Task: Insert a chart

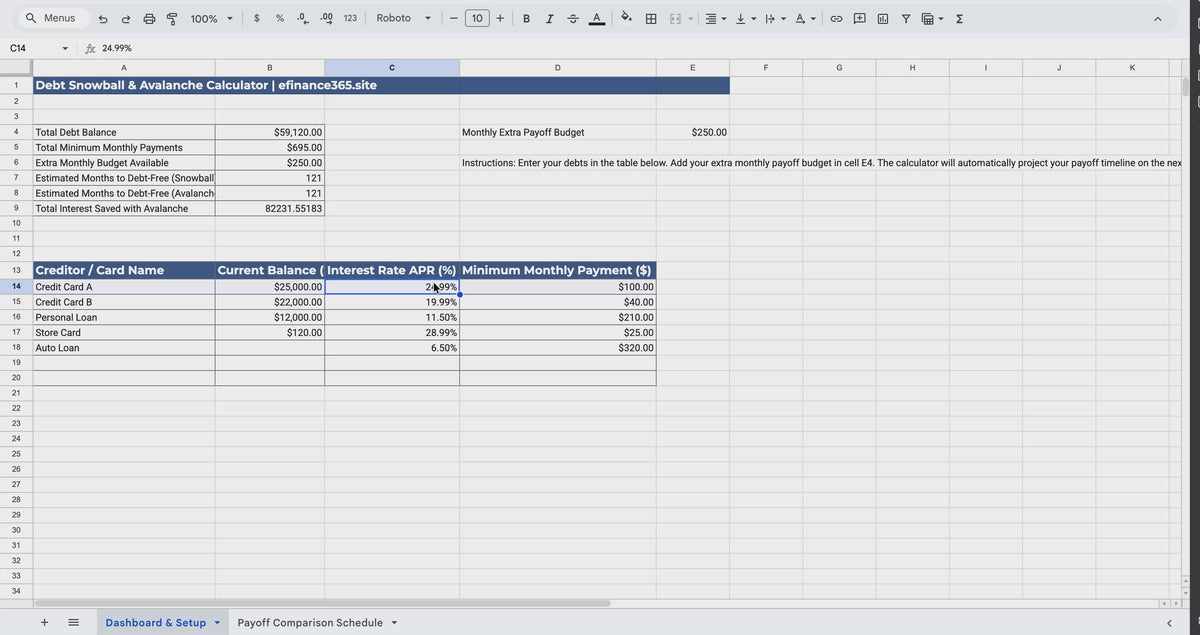Action: tap(883, 18)
